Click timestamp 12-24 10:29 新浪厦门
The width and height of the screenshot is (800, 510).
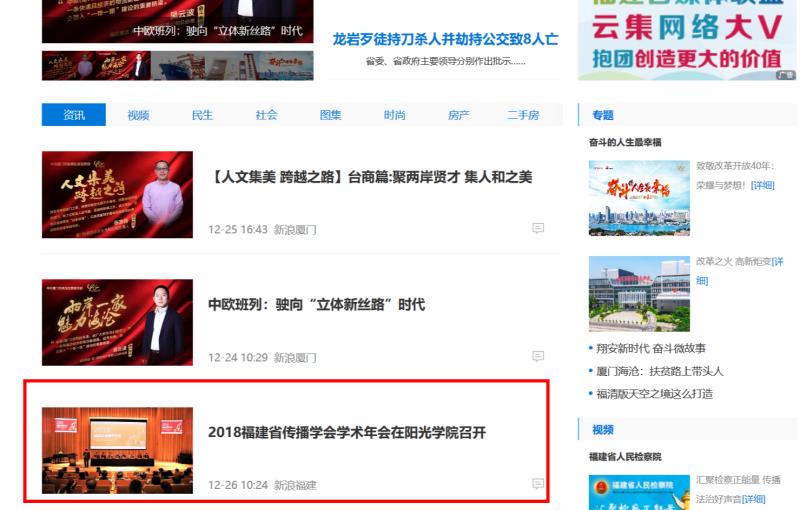[262, 358]
